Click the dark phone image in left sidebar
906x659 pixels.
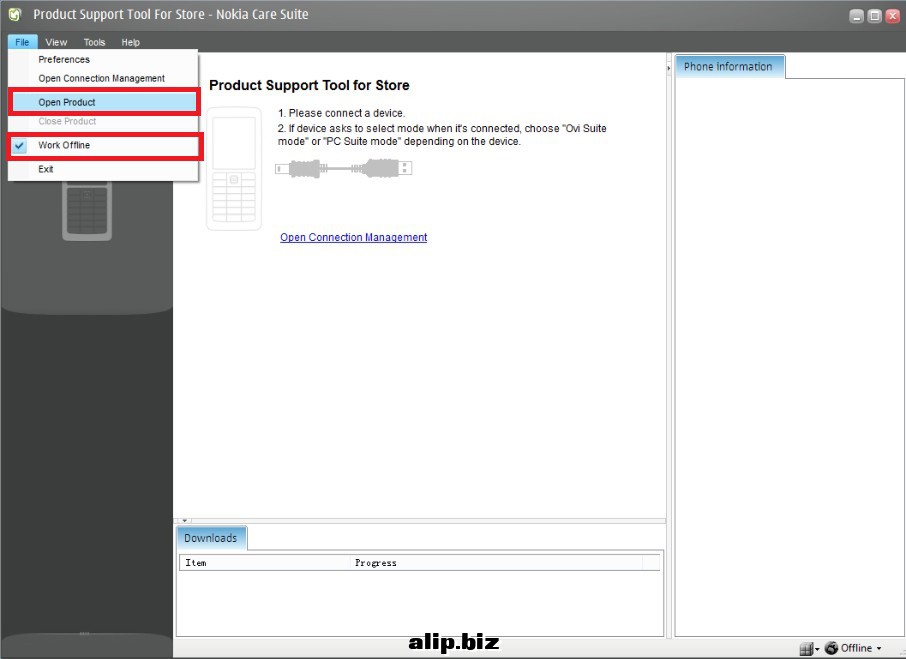pos(87,211)
